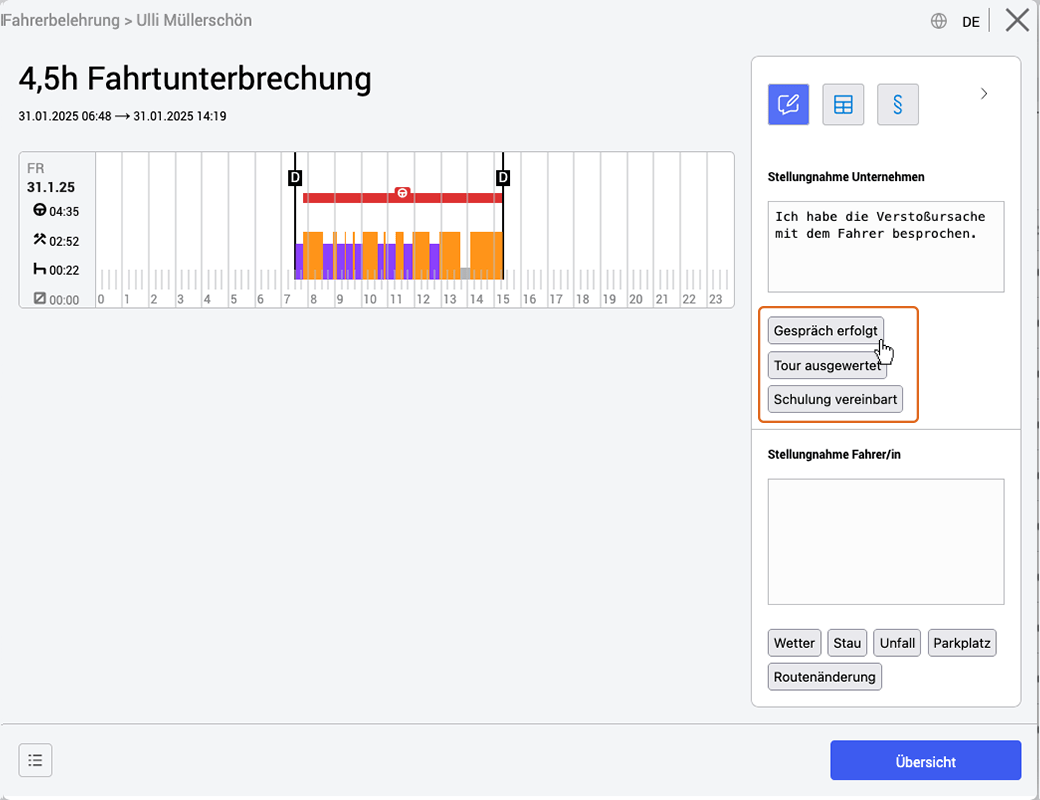
Task: Click the steering wheel icon on red bar
Action: click(402, 193)
